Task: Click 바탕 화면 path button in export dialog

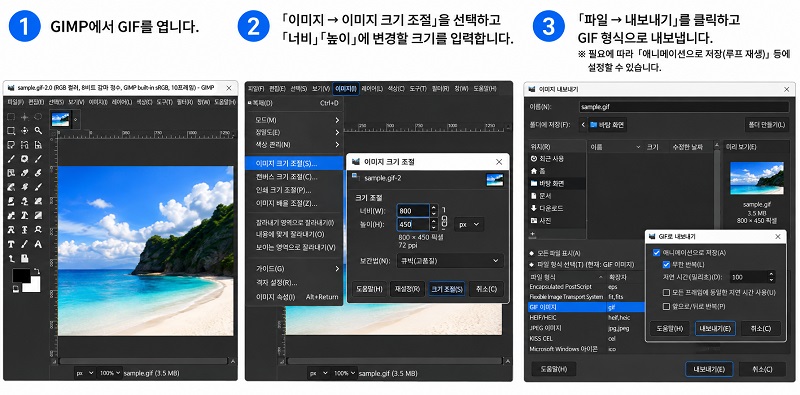Action: [607, 125]
